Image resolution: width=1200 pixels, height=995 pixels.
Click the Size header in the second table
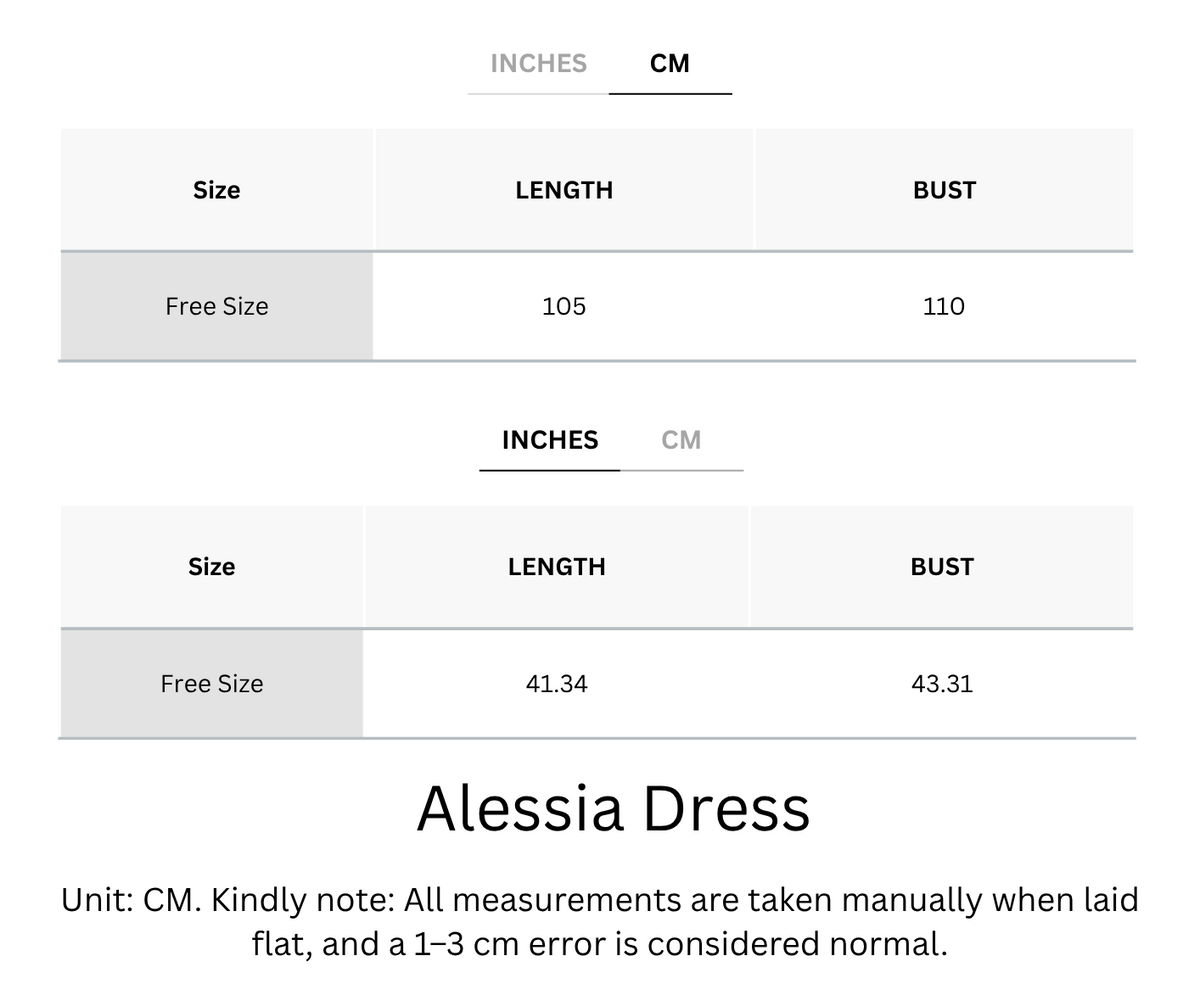[212, 567]
